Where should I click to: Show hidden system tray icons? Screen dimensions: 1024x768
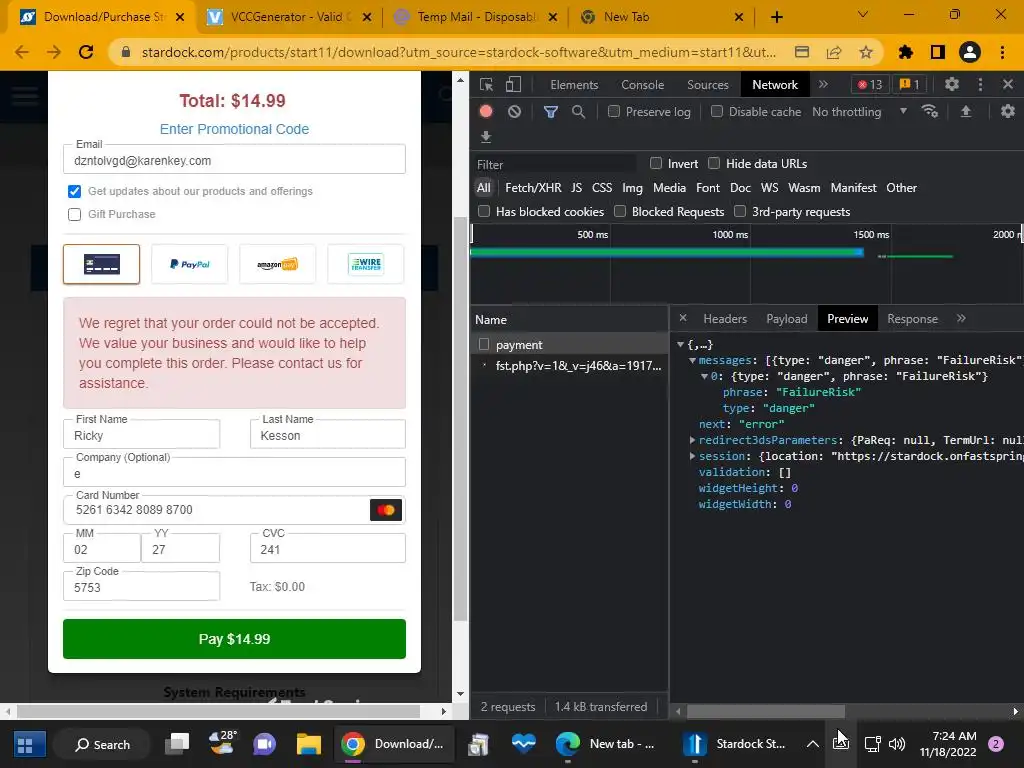(x=812, y=744)
